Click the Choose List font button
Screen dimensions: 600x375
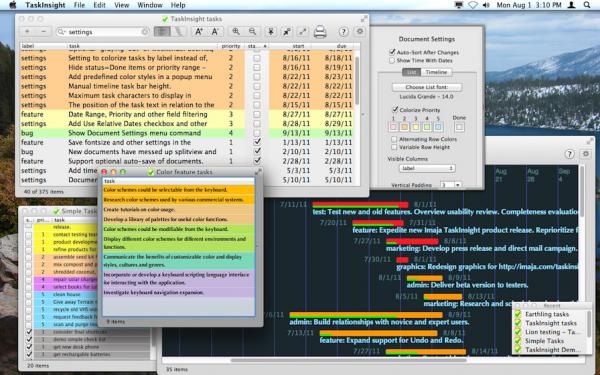click(427, 87)
